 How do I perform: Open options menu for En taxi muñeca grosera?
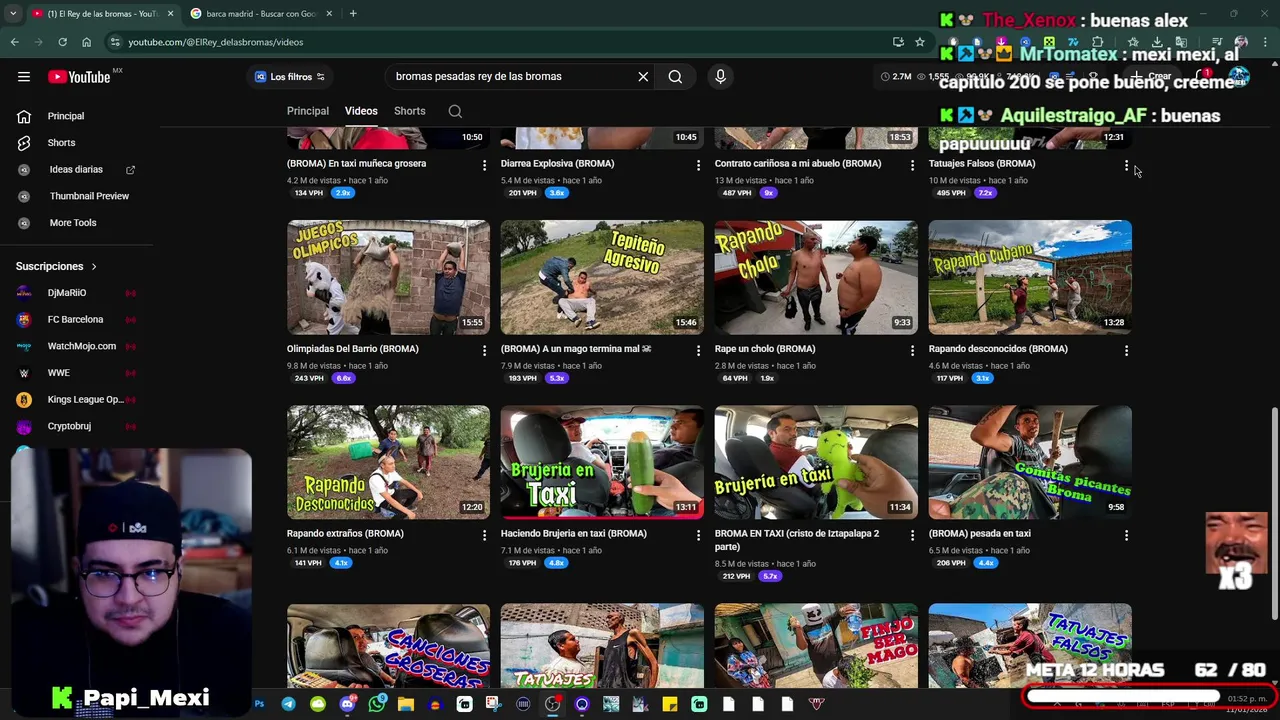pos(484,166)
